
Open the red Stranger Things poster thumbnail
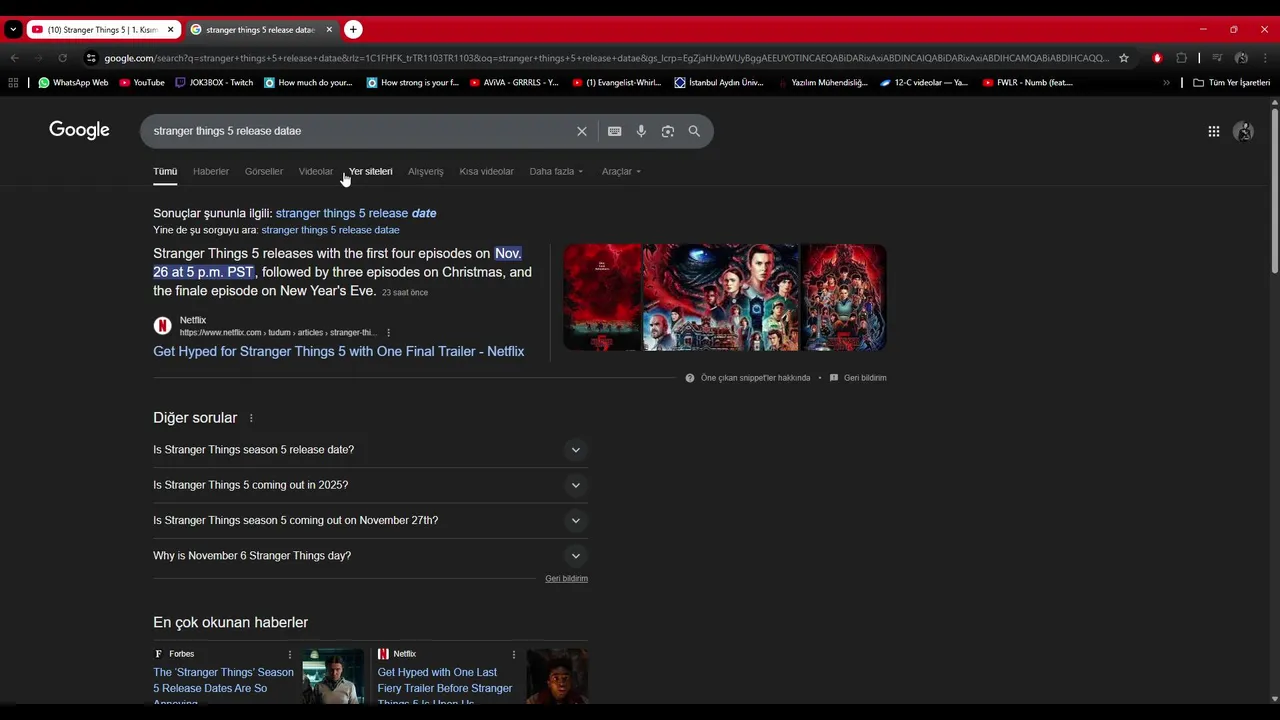(602, 297)
